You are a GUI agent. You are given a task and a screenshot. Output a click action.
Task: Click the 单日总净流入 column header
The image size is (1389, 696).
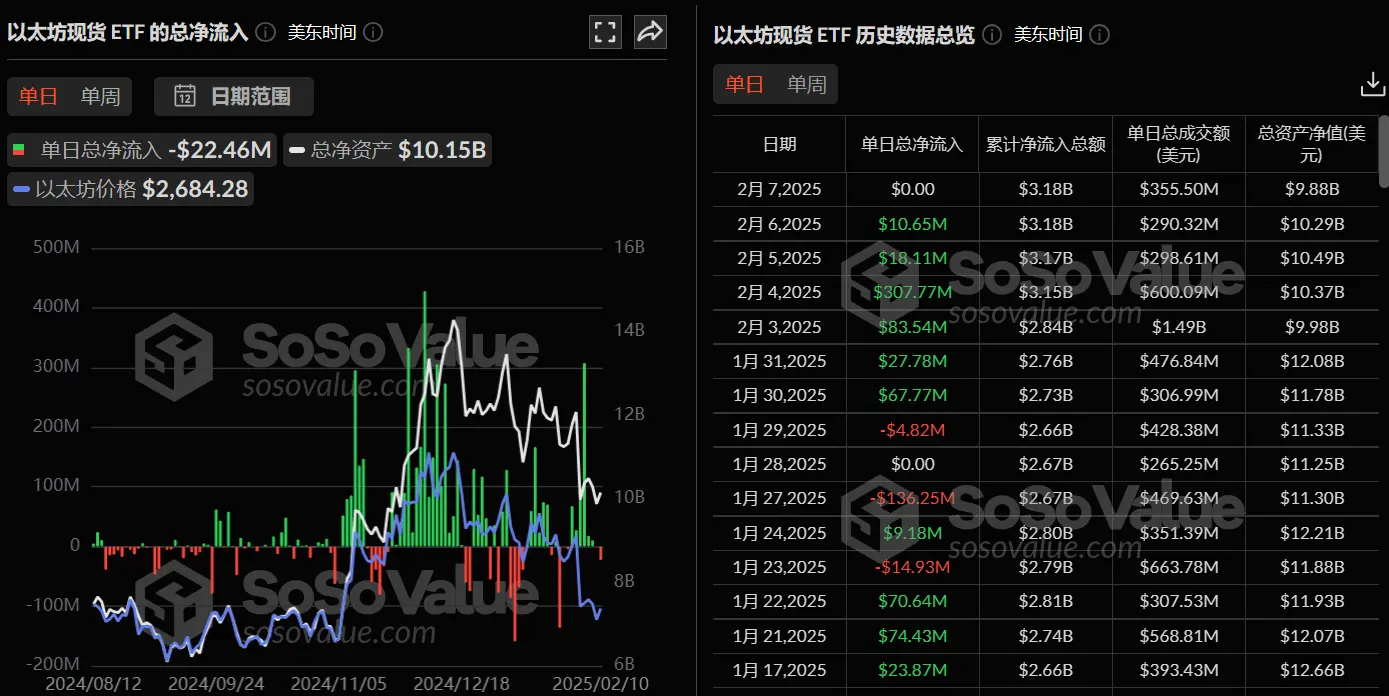pos(912,144)
